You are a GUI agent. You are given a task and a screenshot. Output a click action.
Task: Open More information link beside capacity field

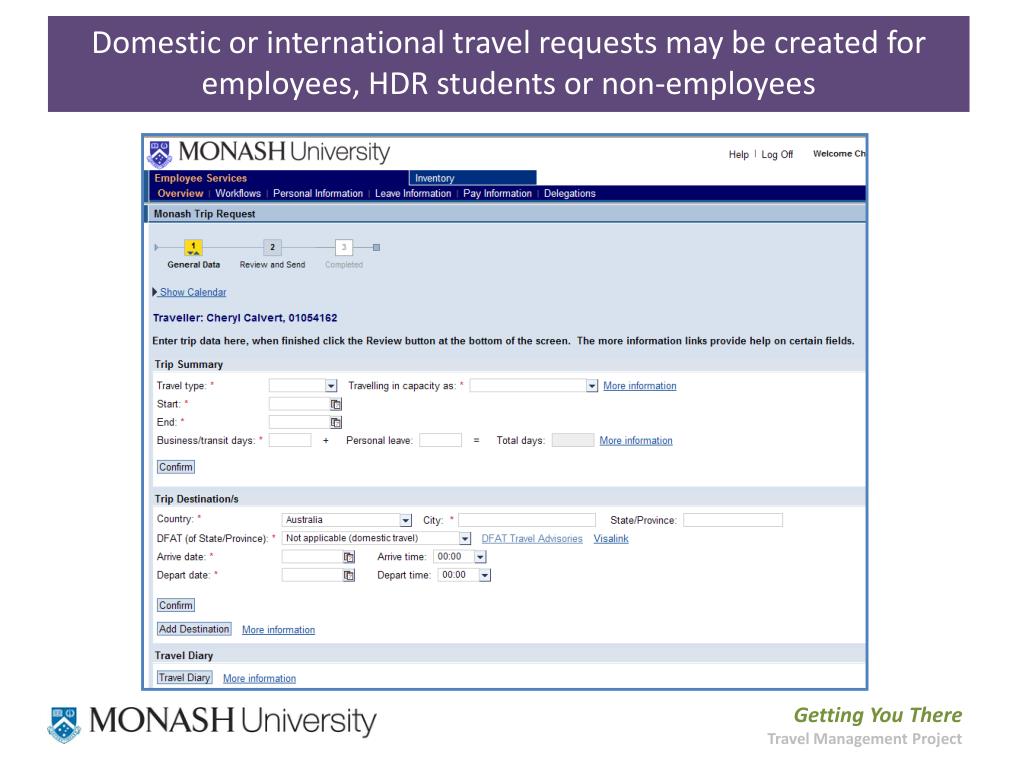[x=639, y=386]
